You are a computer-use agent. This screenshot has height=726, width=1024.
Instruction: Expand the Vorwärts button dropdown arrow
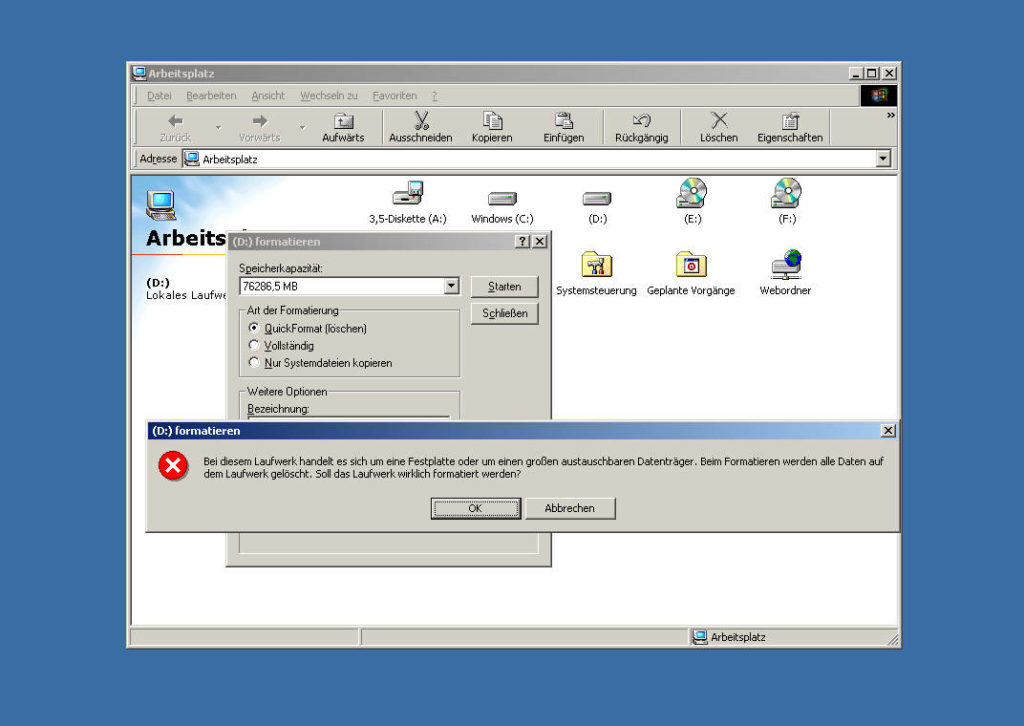(303, 128)
